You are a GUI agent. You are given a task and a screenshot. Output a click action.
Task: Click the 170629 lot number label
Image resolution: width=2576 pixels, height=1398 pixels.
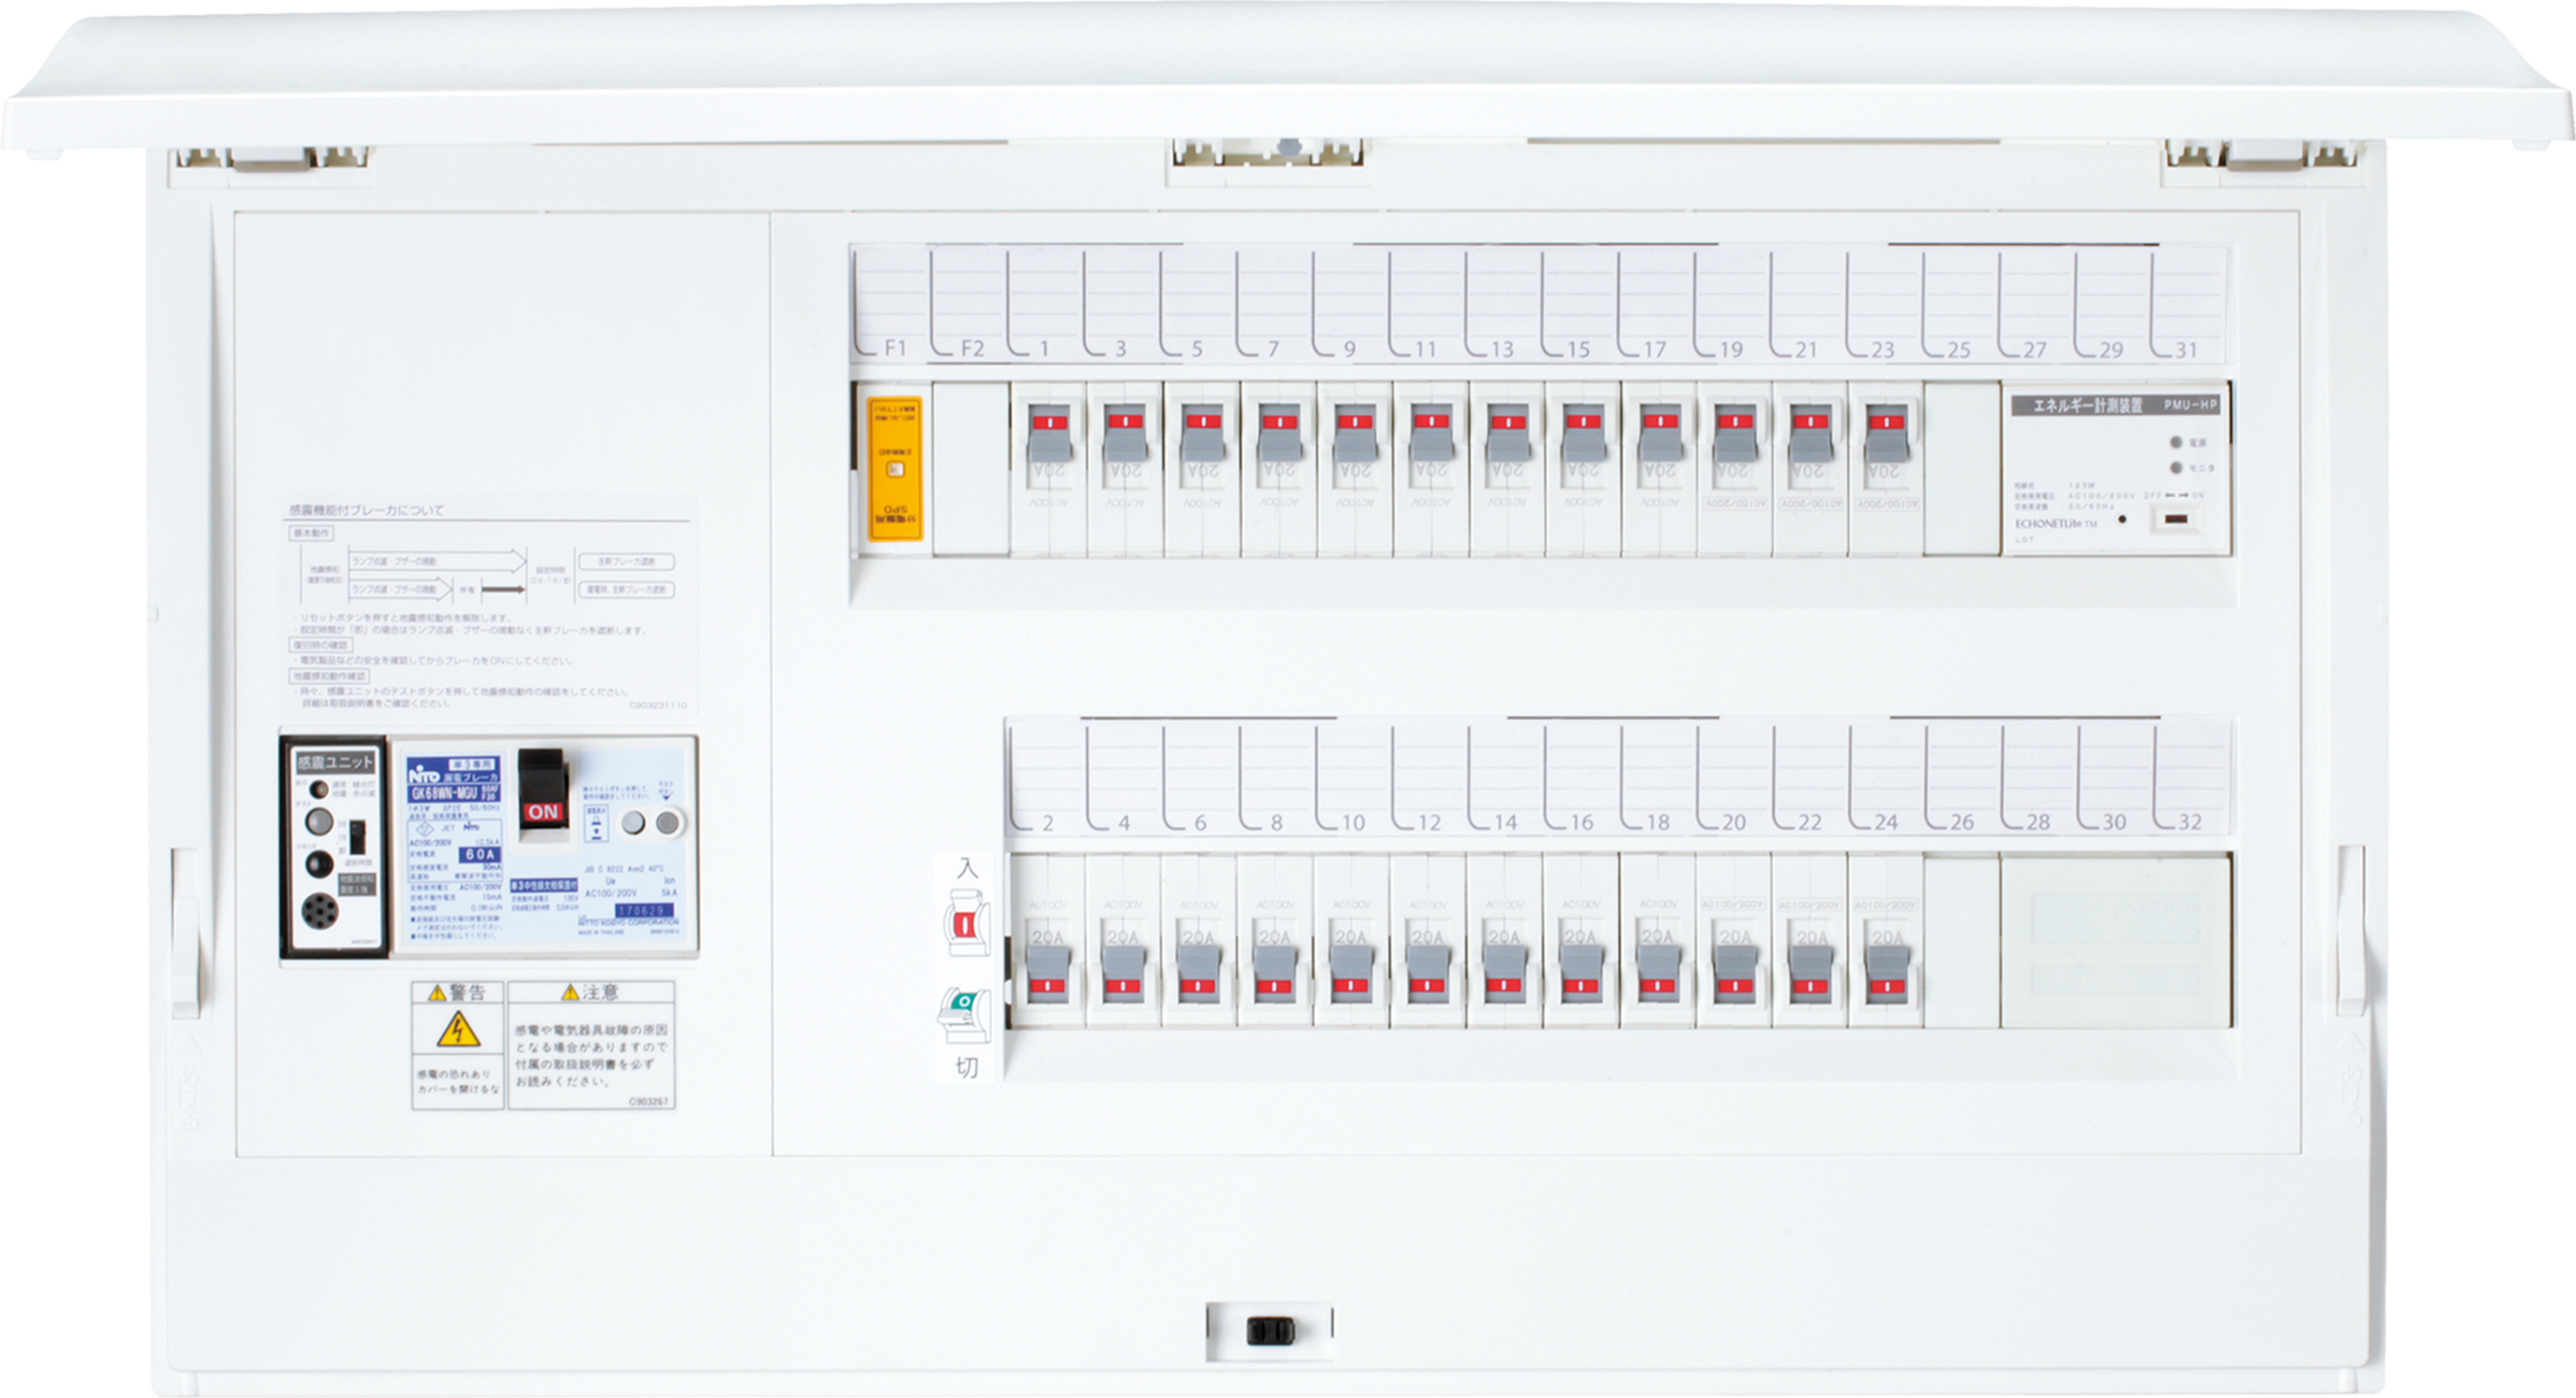point(645,911)
